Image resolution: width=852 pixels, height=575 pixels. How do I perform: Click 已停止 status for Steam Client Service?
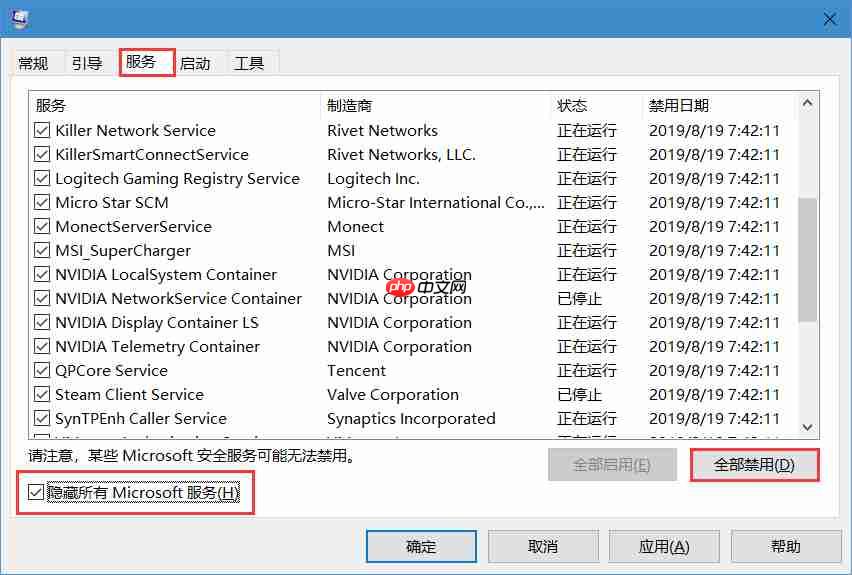click(579, 395)
